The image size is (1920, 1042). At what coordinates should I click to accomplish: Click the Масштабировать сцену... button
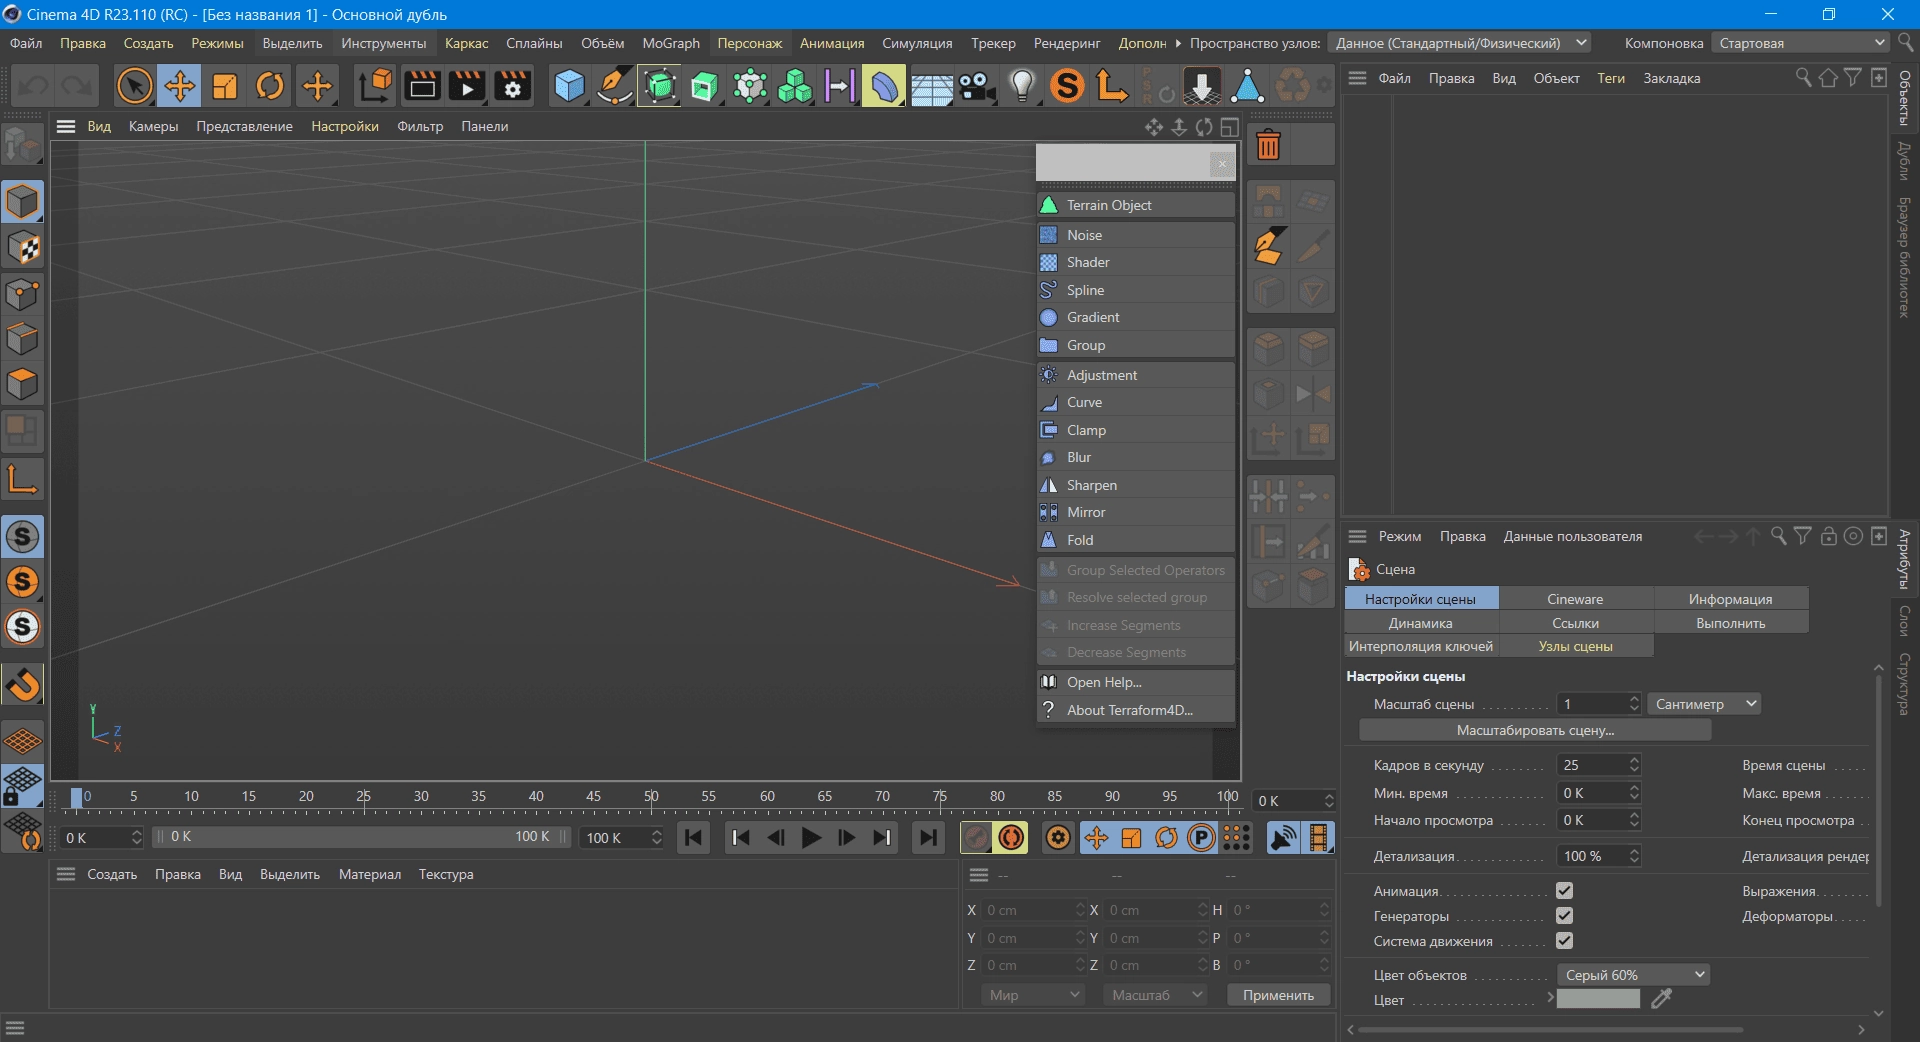(x=1535, y=730)
